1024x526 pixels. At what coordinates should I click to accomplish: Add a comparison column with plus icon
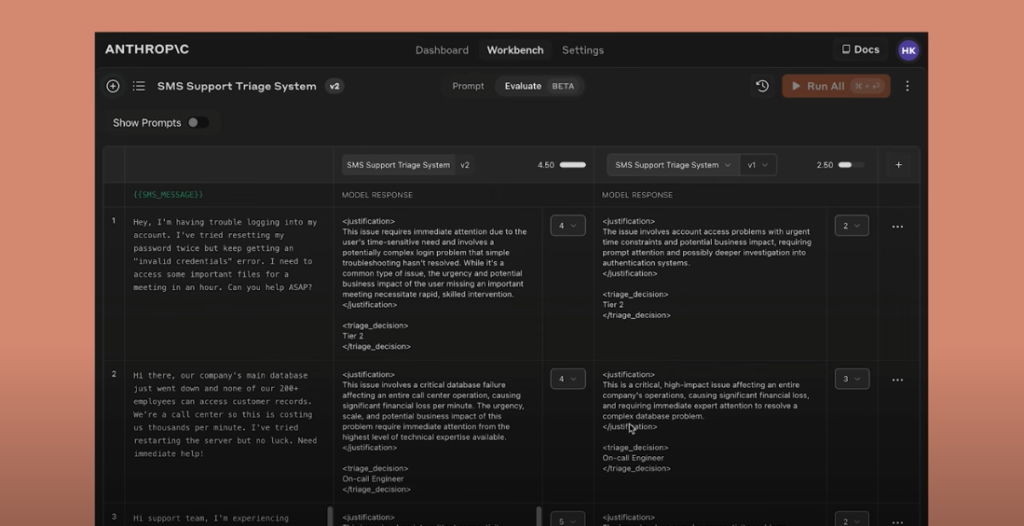(898, 165)
